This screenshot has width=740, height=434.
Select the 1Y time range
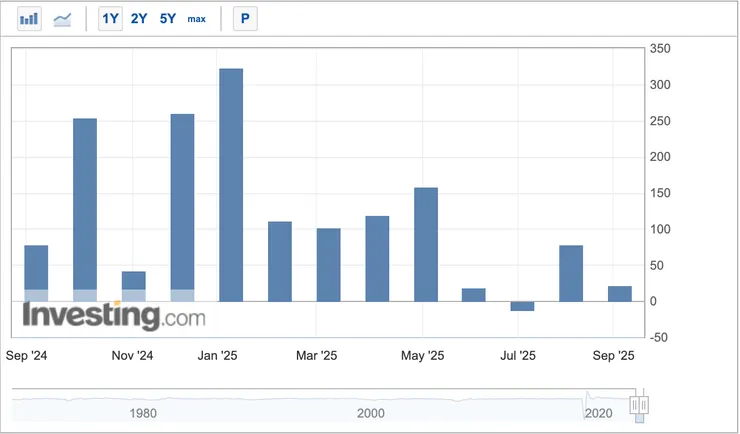pyautogui.click(x=110, y=19)
